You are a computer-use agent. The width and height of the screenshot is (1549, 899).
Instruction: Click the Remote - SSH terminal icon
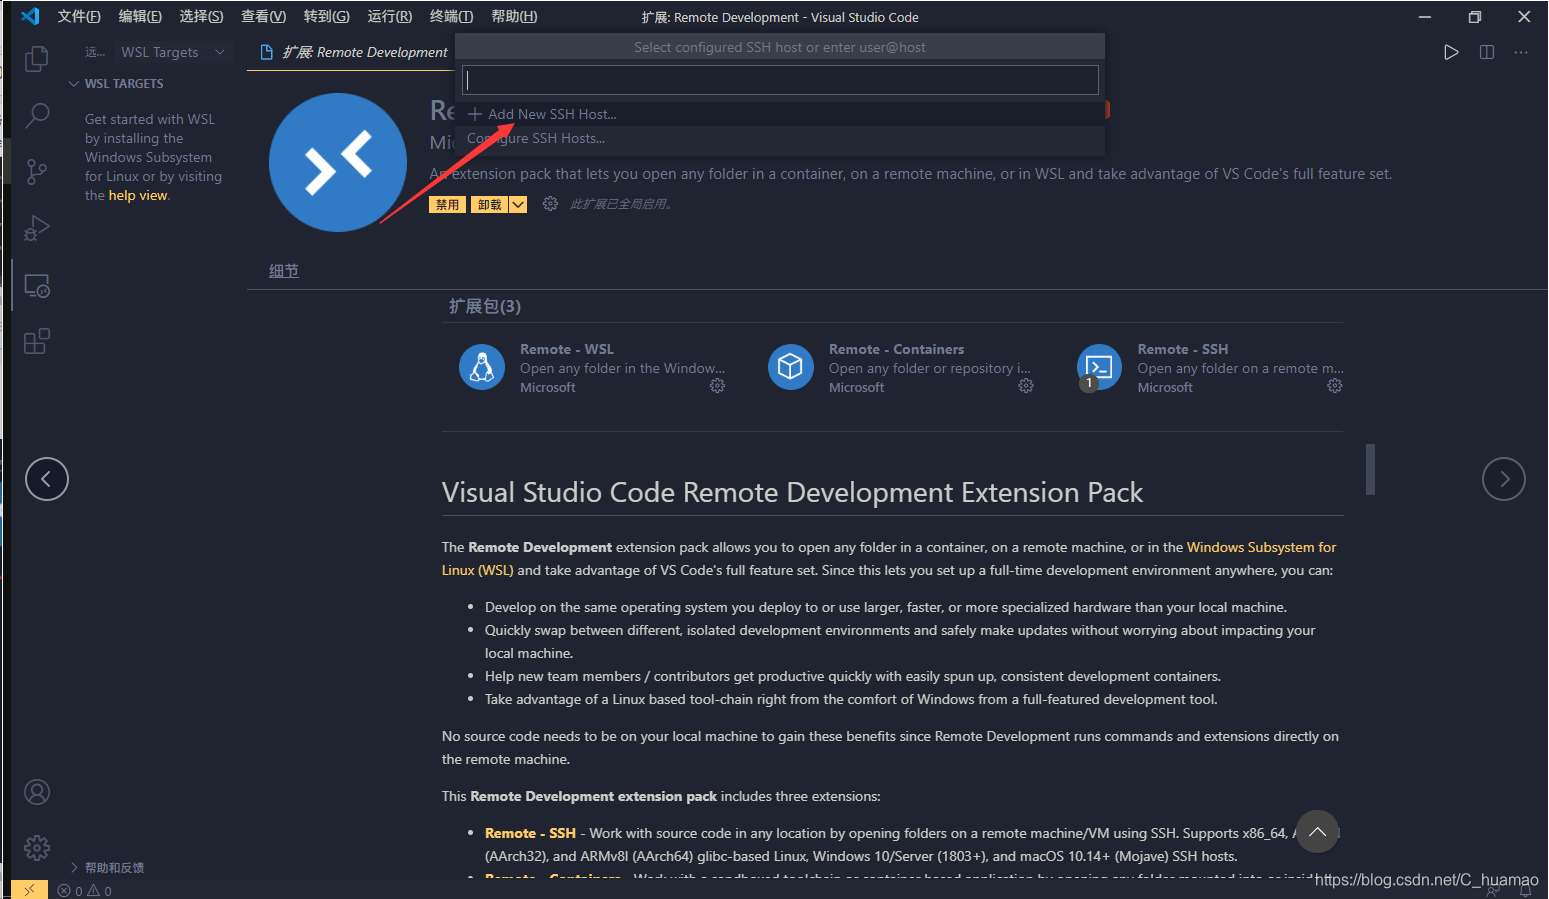pos(1099,367)
